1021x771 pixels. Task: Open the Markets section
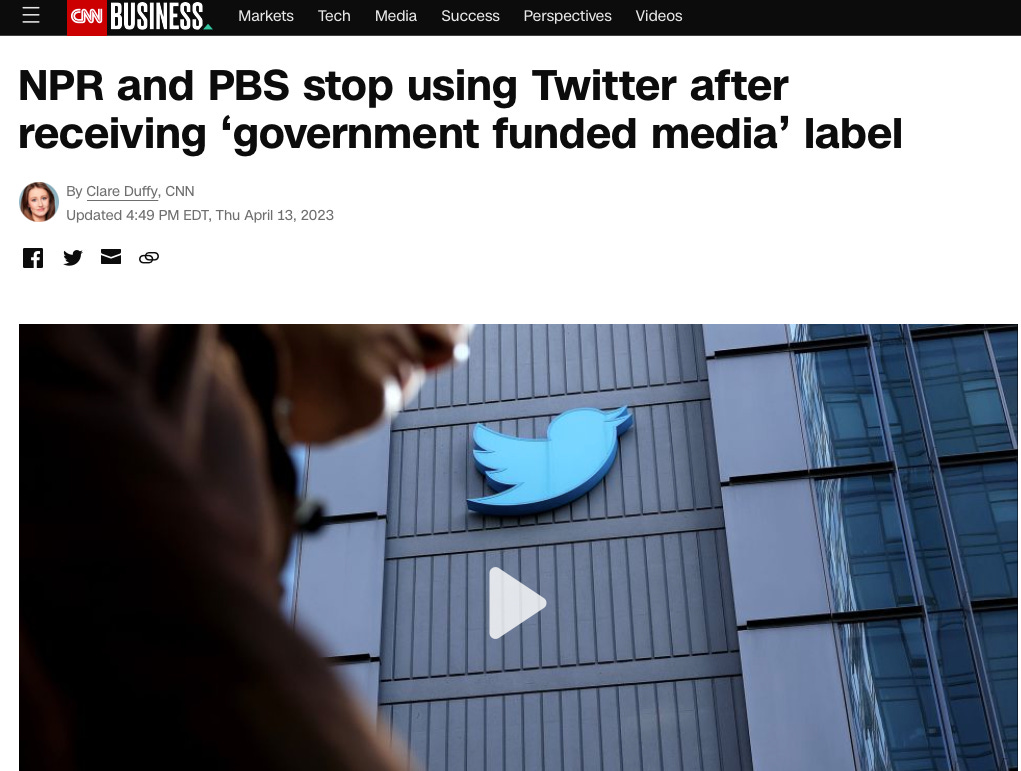pos(266,16)
